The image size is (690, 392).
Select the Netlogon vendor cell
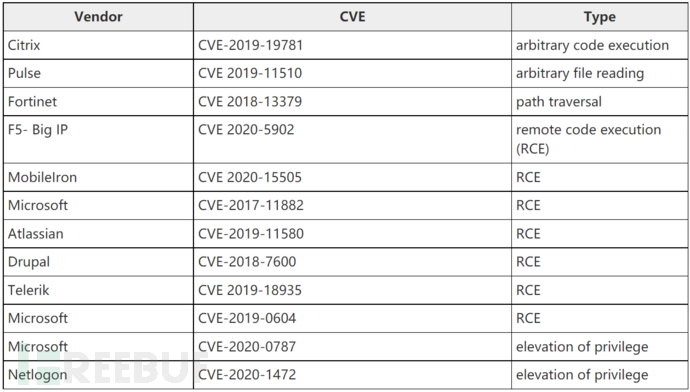pos(98,375)
